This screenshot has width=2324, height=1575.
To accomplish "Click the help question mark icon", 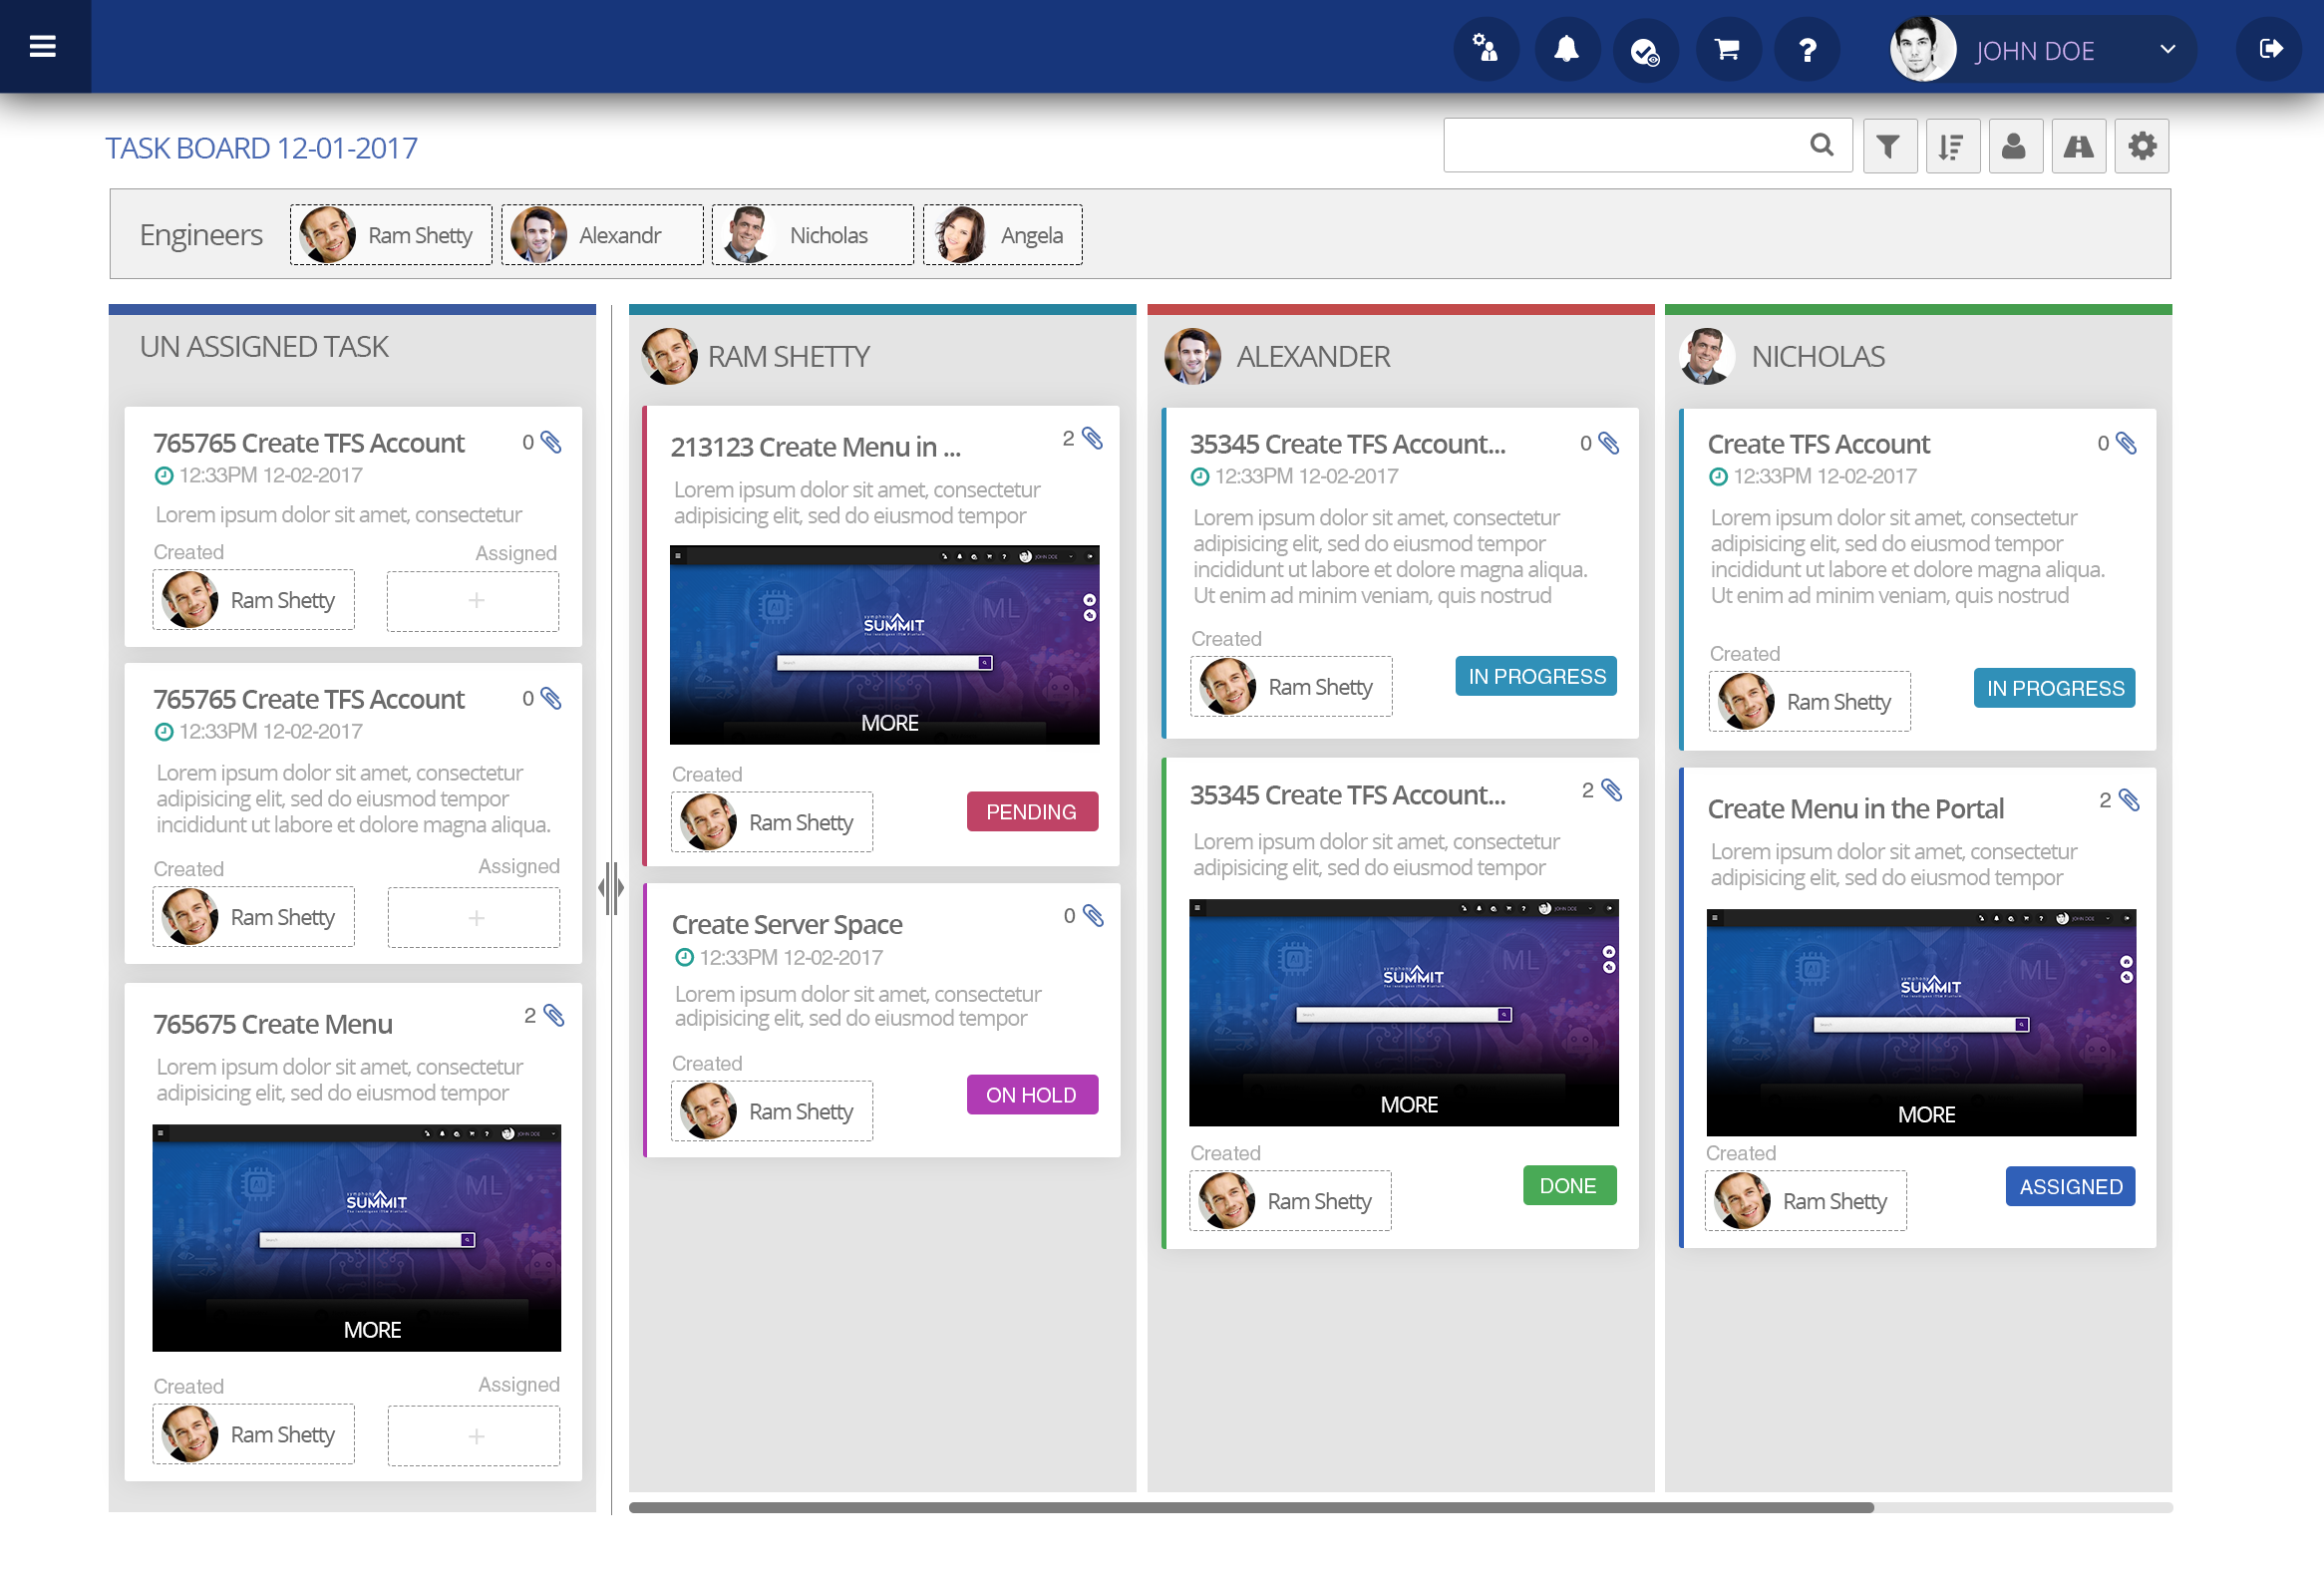I will click(x=1807, y=49).
